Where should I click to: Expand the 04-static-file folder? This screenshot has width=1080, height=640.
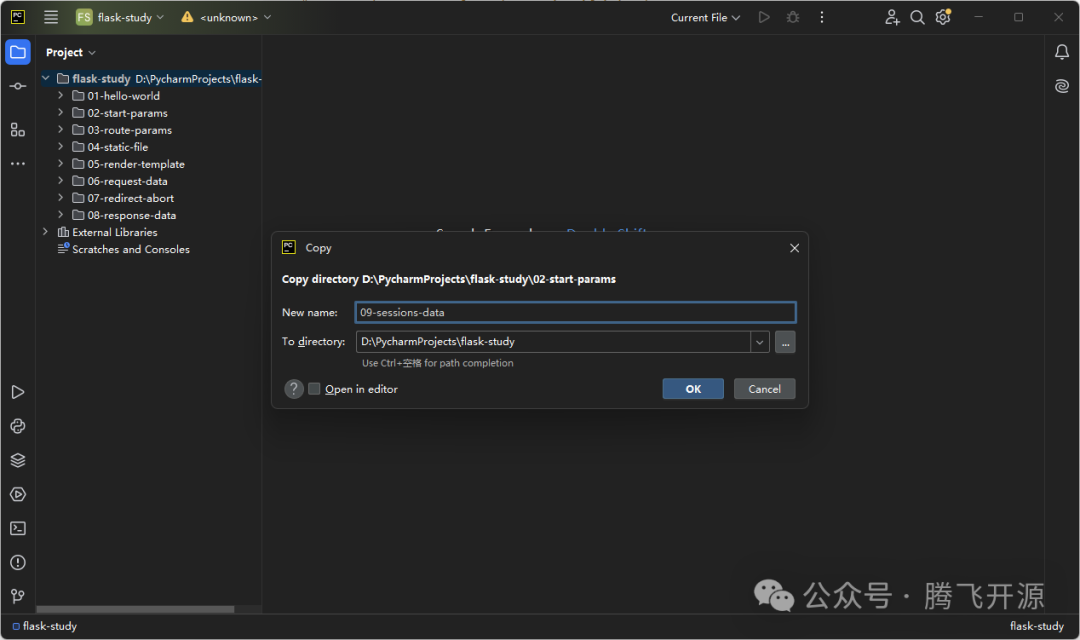(61, 147)
